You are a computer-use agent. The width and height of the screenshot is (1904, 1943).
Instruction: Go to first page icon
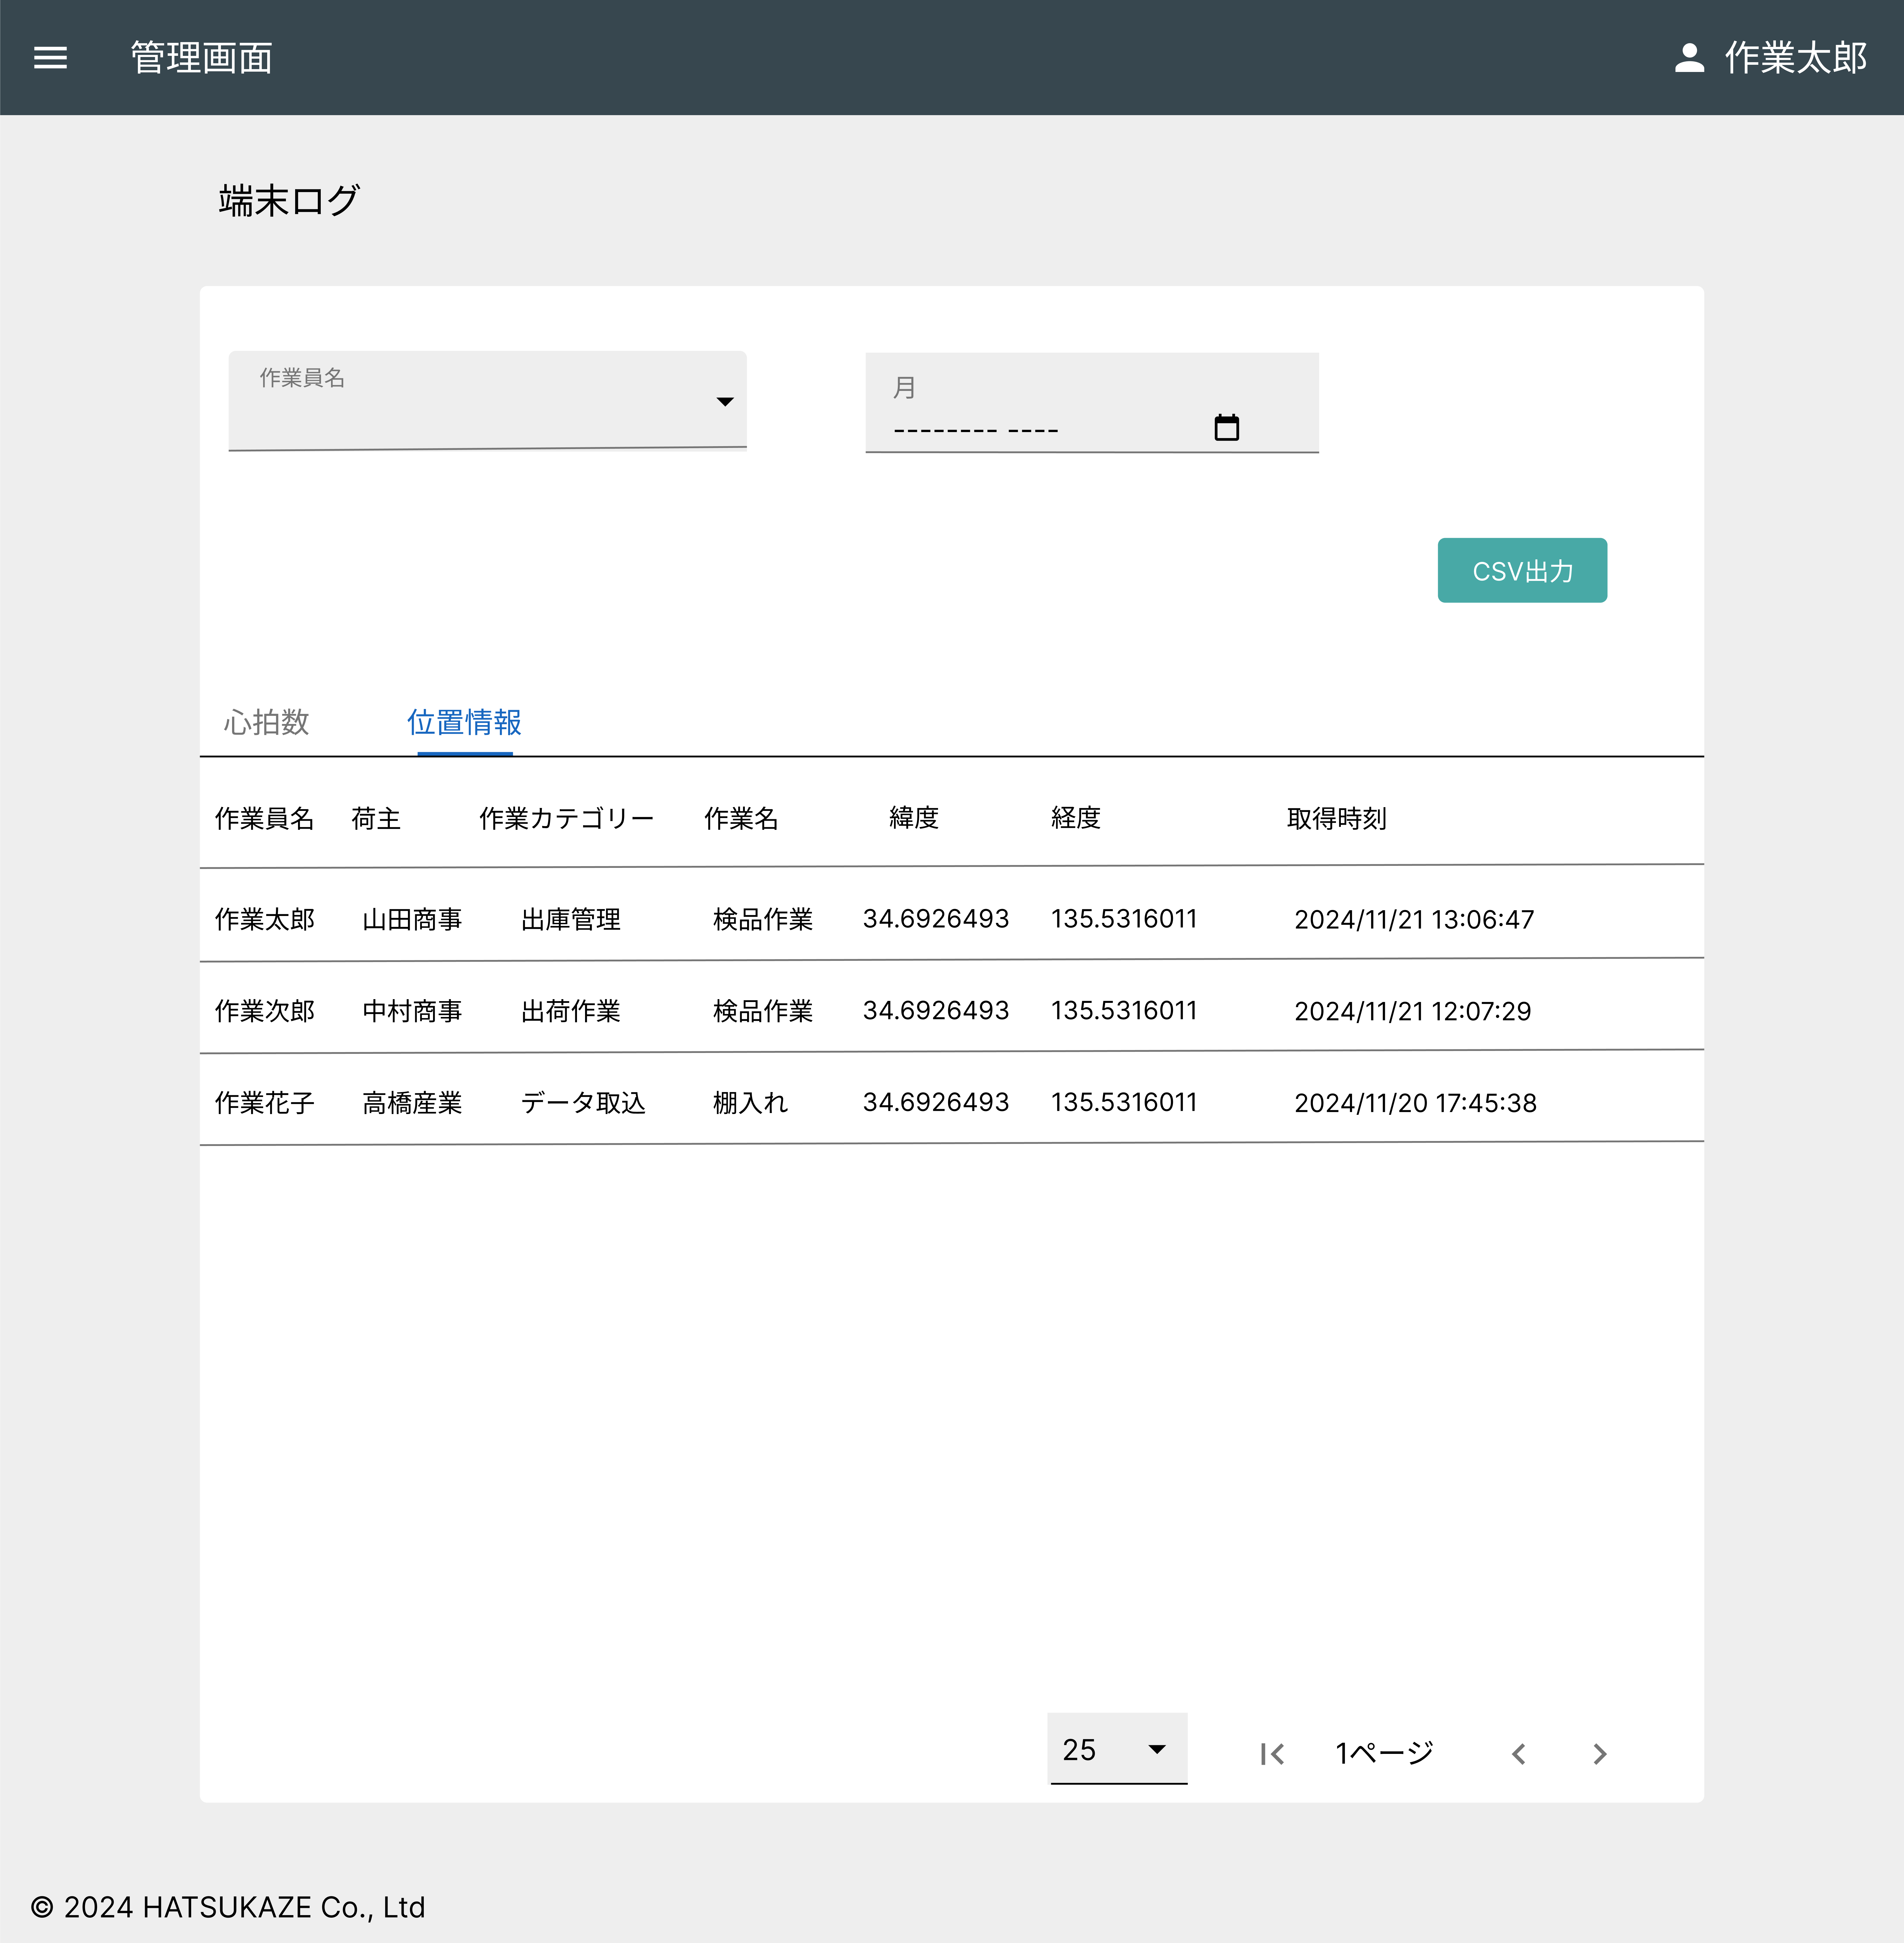point(1272,1754)
